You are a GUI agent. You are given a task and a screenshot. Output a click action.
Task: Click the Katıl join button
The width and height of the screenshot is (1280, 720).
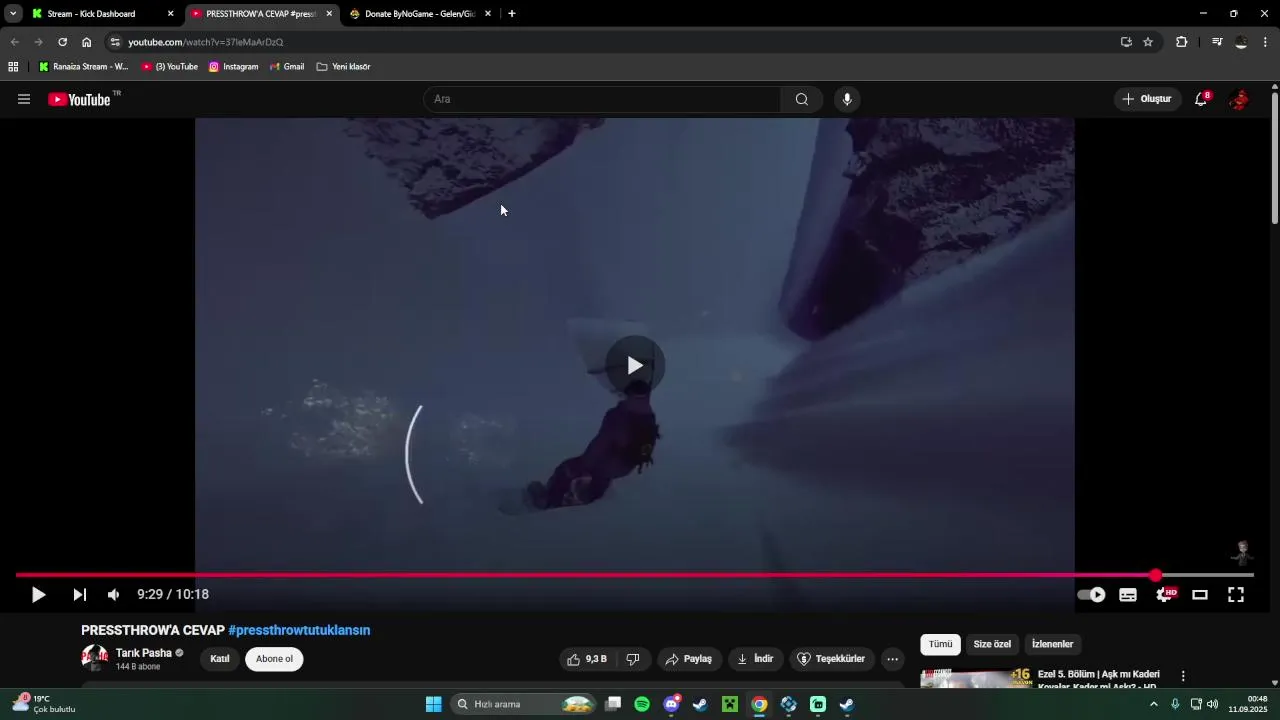point(220,659)
